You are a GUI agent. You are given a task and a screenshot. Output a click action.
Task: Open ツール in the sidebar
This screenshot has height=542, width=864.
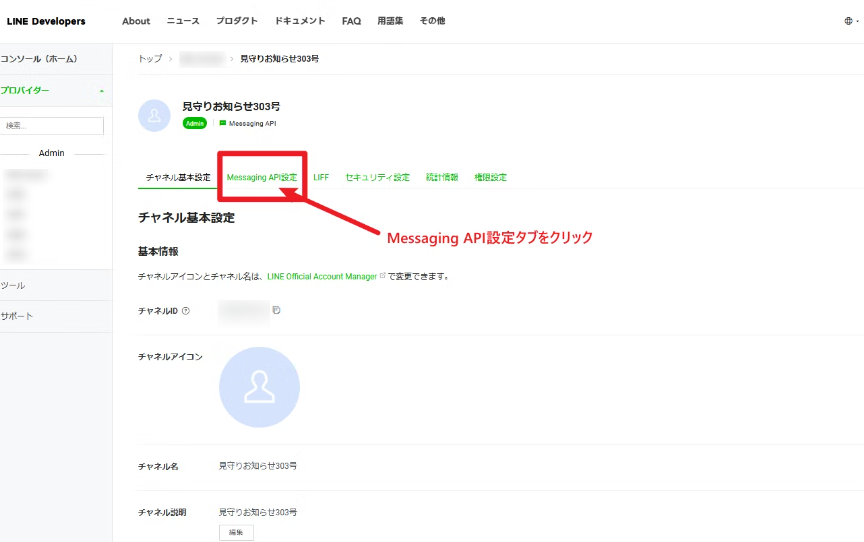coord(13,285)
